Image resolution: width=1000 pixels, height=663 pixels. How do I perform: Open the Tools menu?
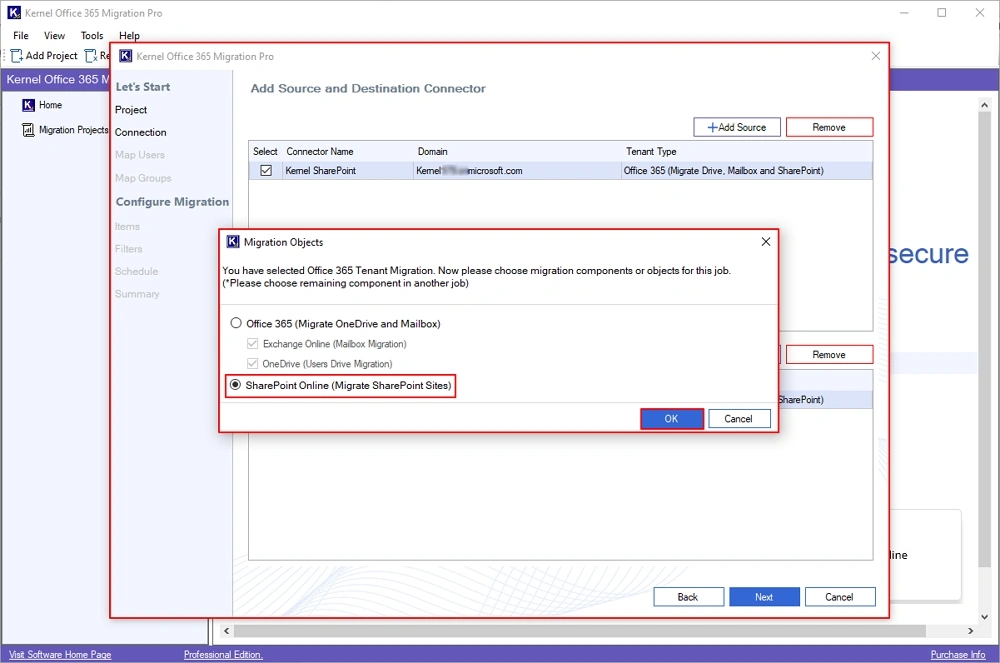[x=91, y=35]
